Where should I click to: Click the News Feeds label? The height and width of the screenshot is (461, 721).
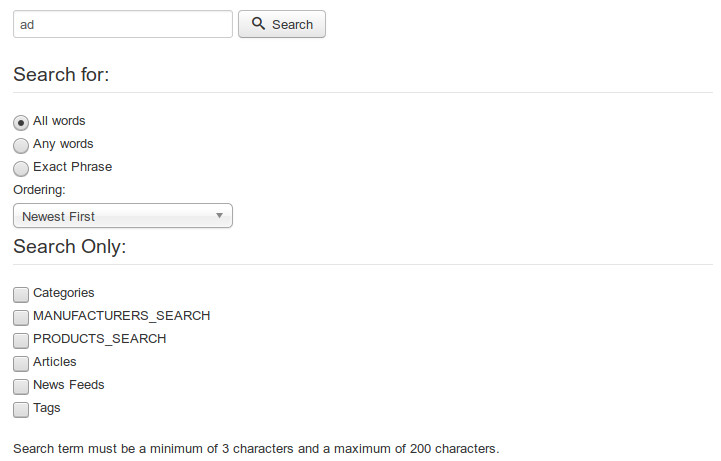pos(69,385)
